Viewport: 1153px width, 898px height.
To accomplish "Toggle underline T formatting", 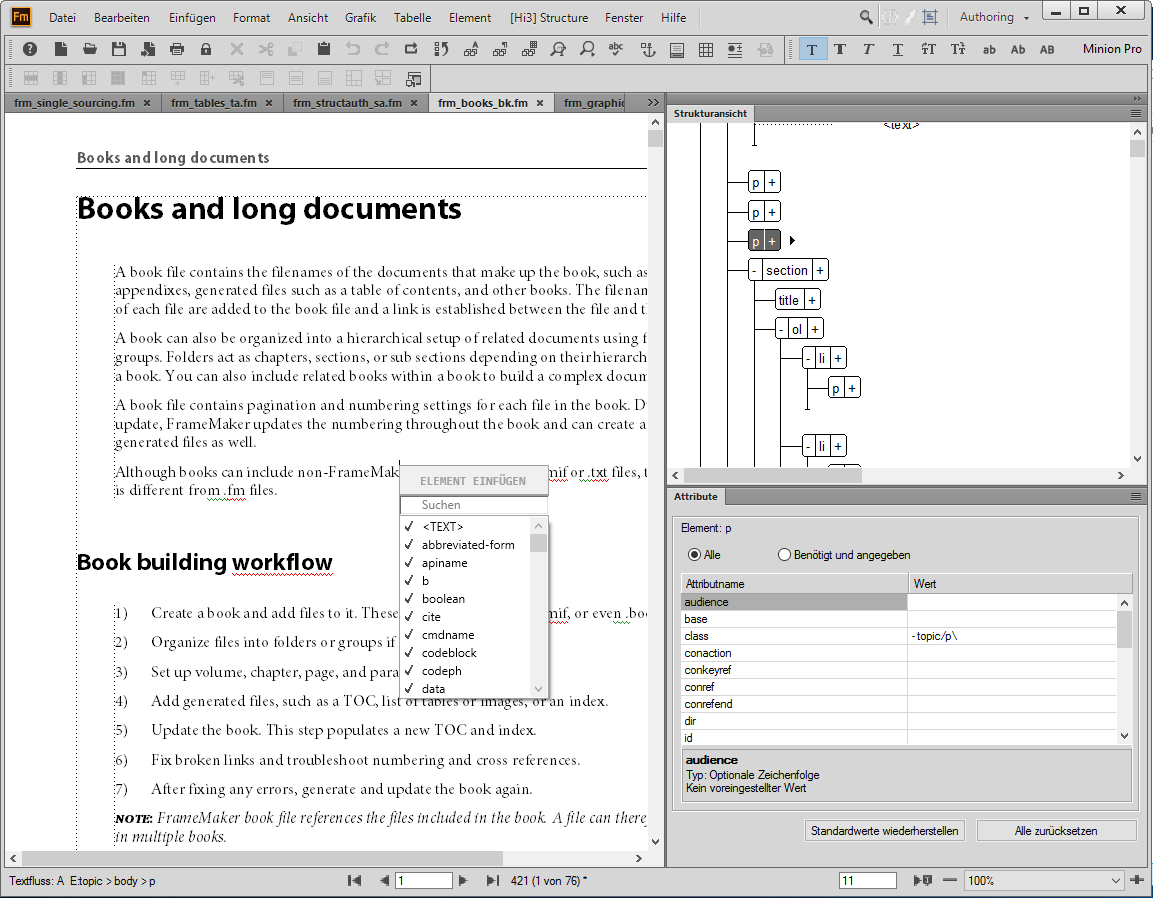I will pos(898,49).
